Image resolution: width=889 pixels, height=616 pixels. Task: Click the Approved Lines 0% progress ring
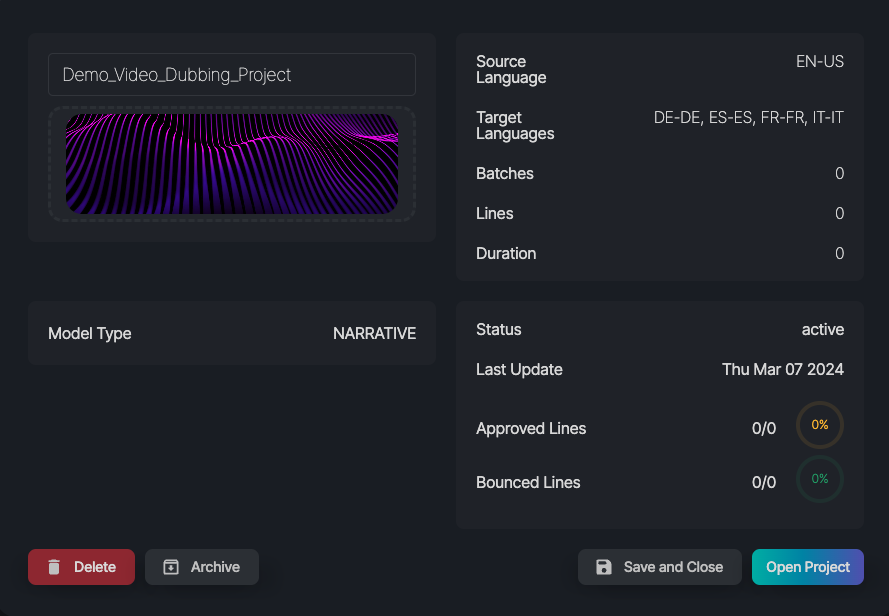[x=820, y=425]
